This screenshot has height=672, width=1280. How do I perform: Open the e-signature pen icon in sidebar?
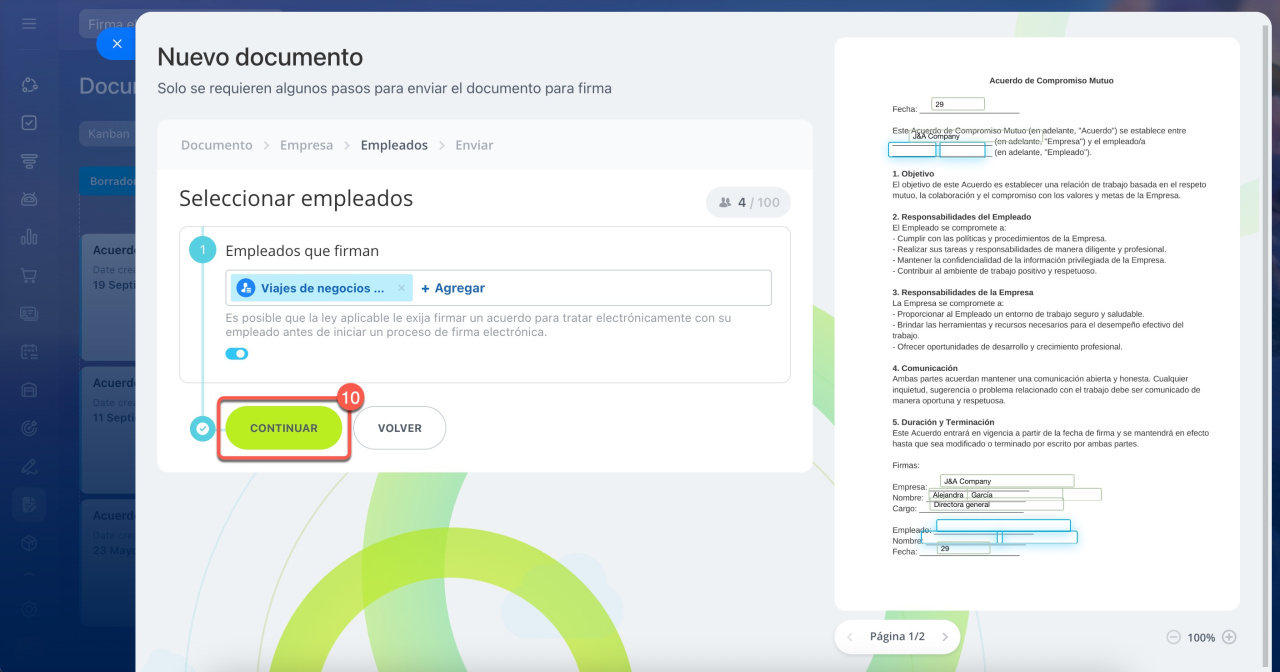(29, 466)
